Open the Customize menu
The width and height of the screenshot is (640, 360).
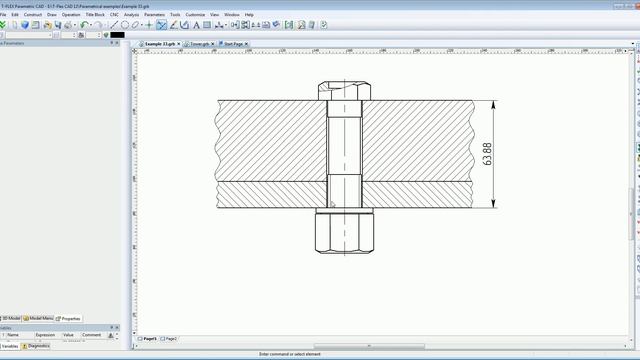(195, 15)
